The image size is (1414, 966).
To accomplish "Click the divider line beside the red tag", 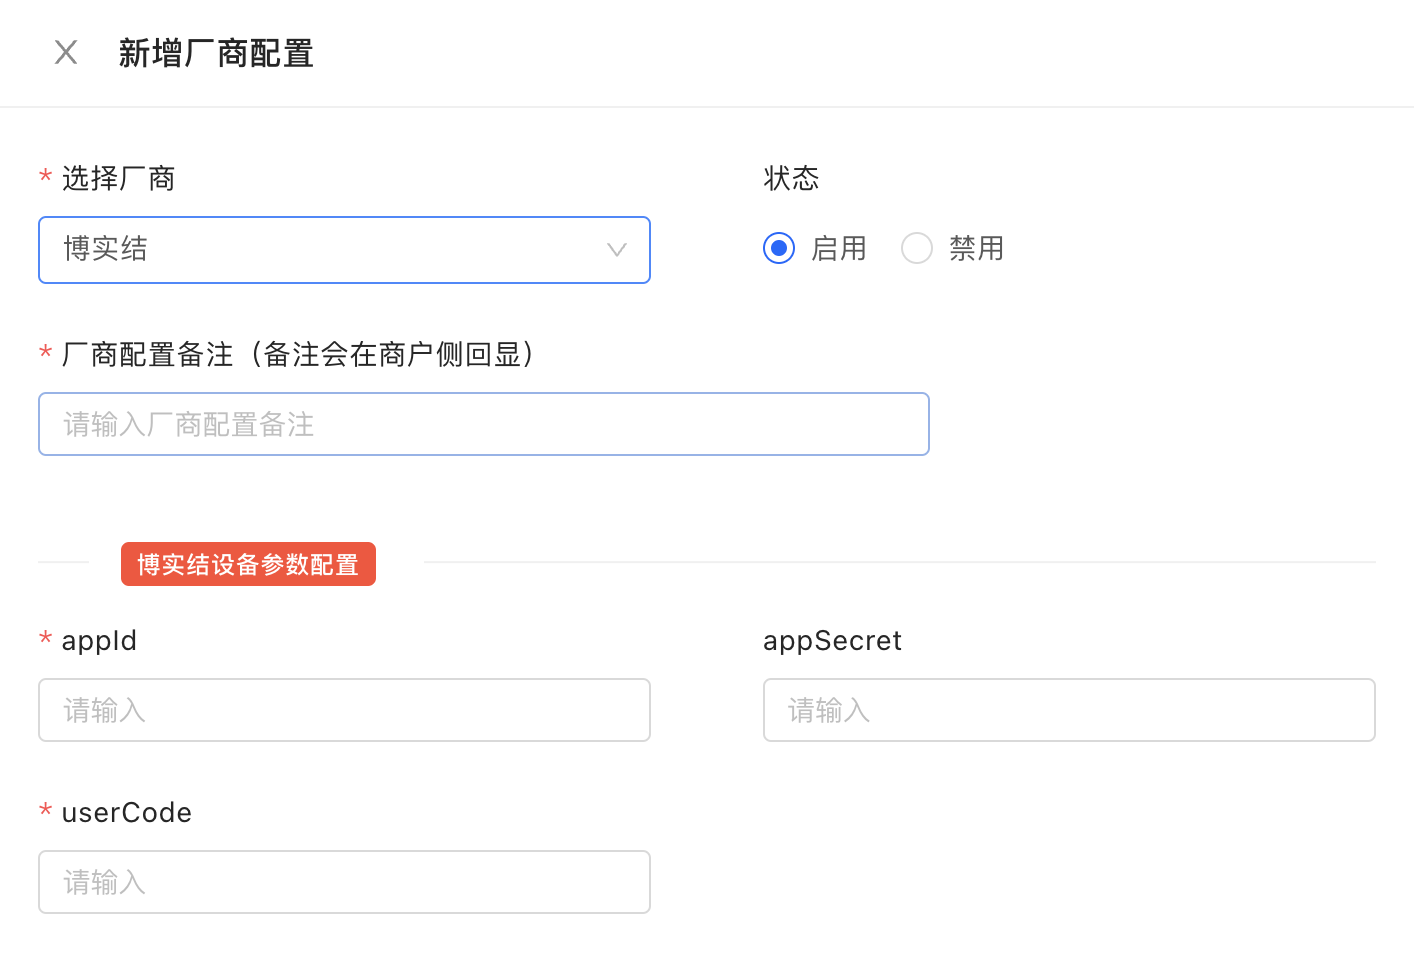I will (63, 563).
